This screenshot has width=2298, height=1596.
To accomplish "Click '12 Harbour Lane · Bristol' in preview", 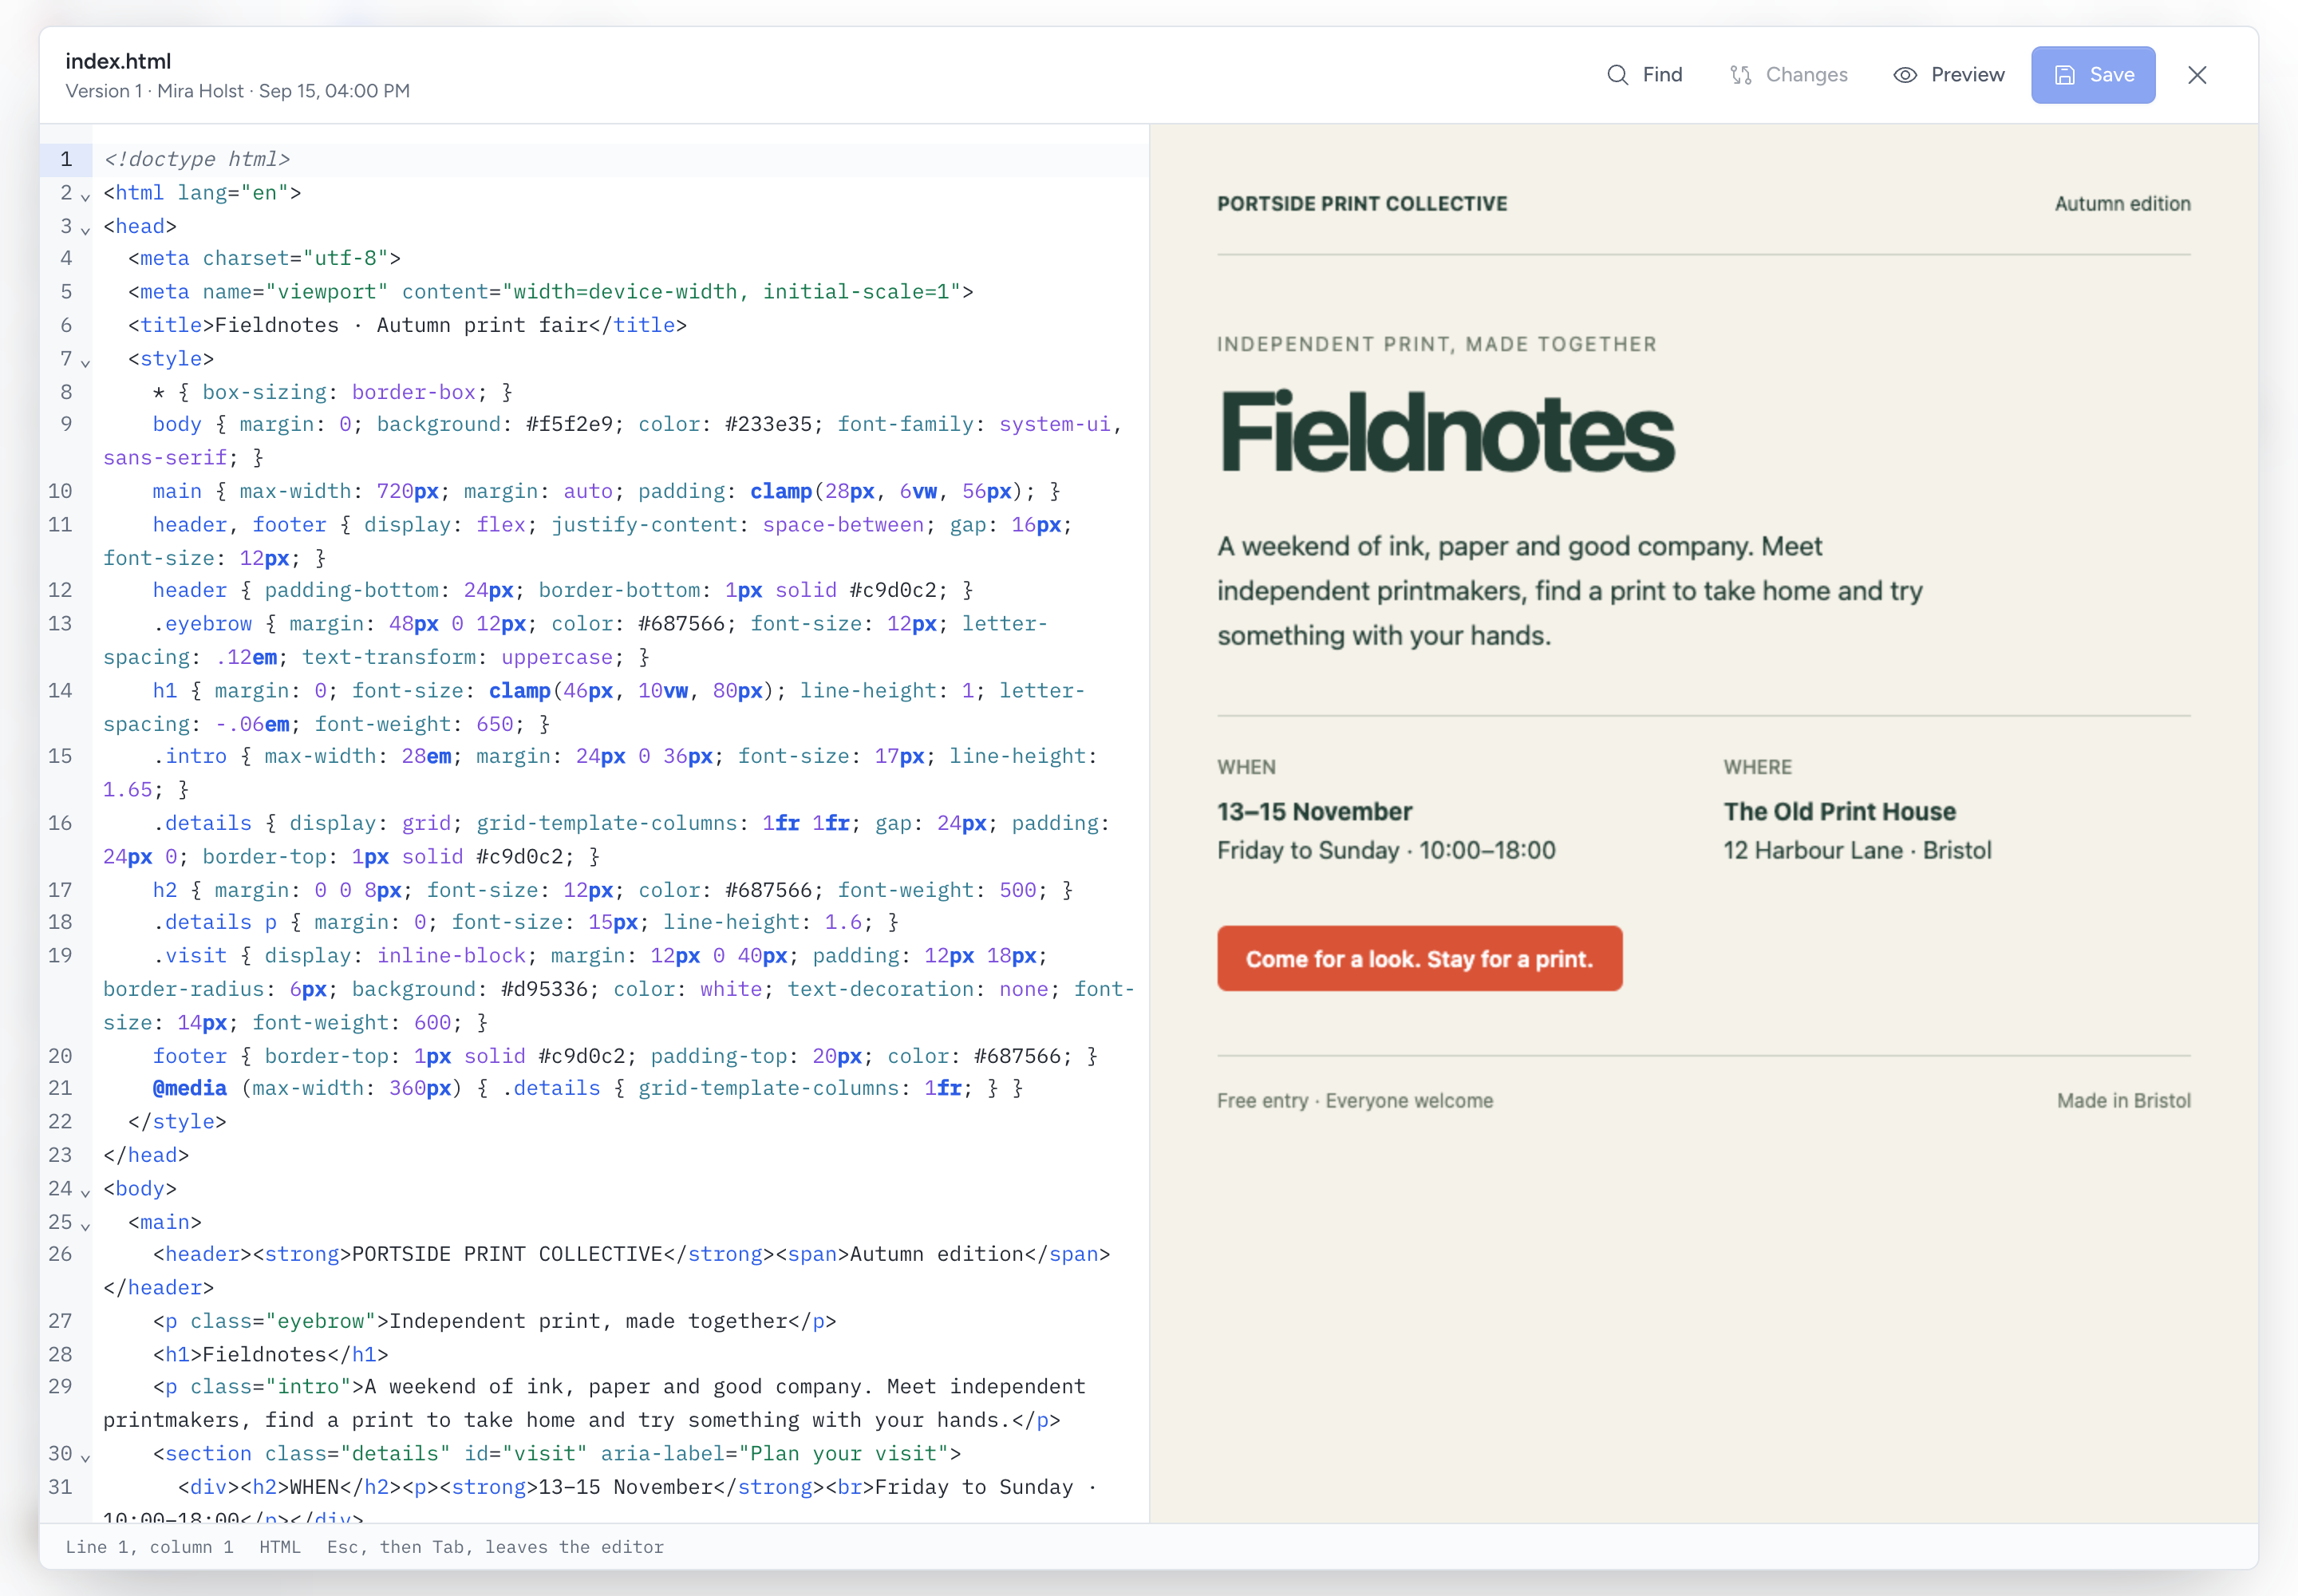I will click(1857, 850).
